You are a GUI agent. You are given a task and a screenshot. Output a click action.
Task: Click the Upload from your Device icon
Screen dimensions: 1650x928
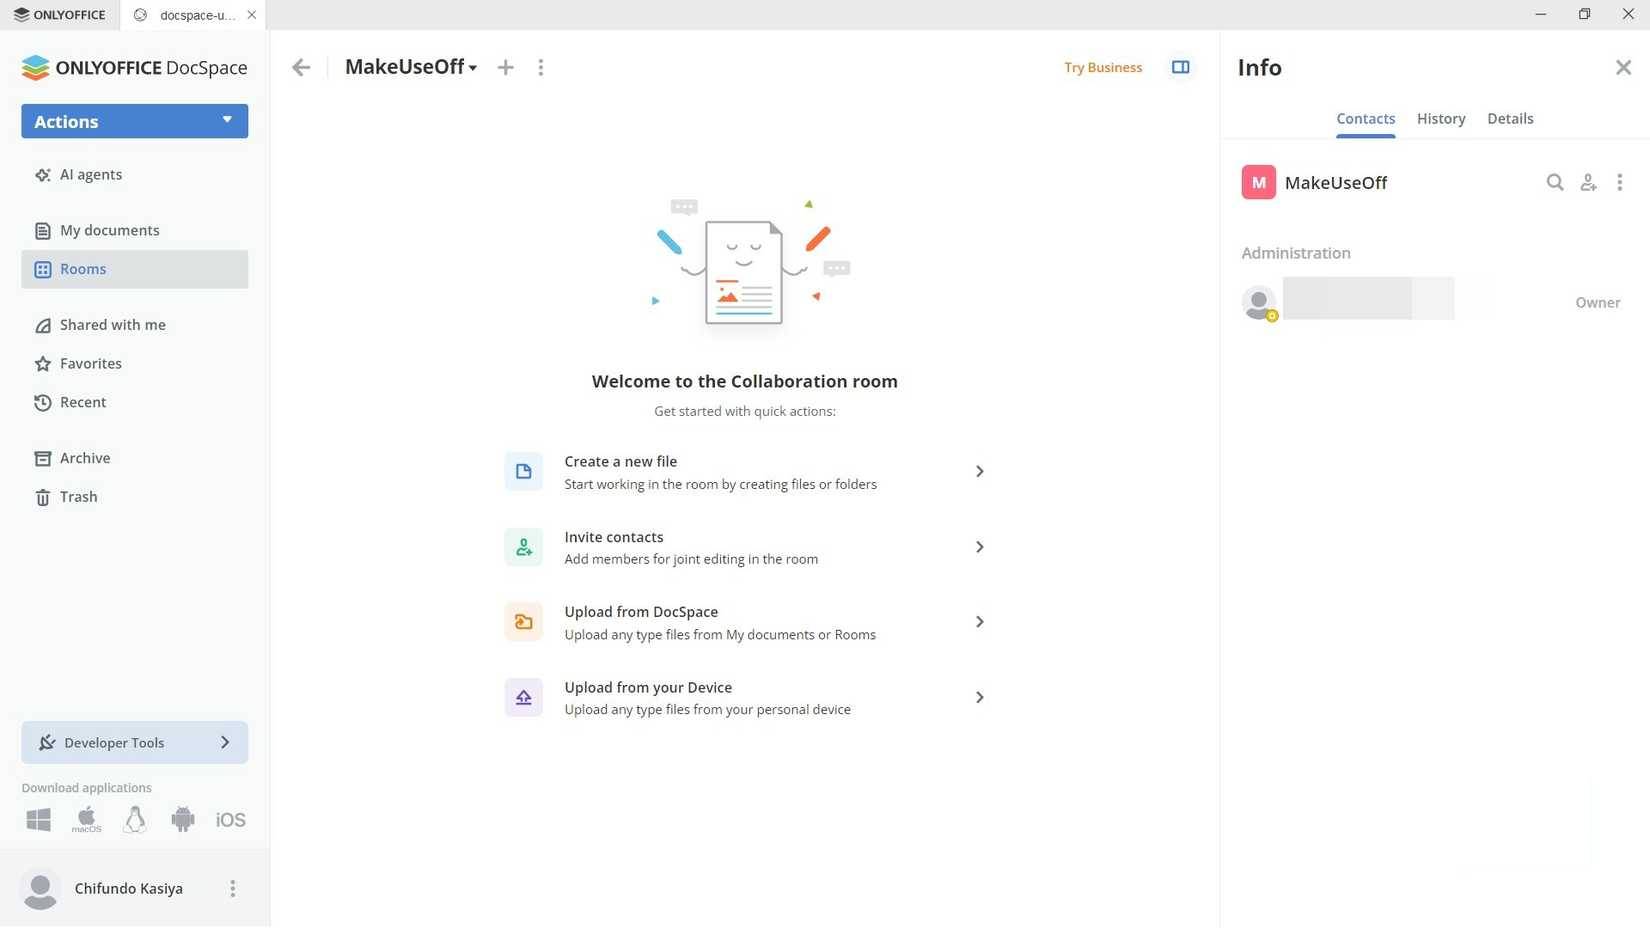tap(524, 698)
